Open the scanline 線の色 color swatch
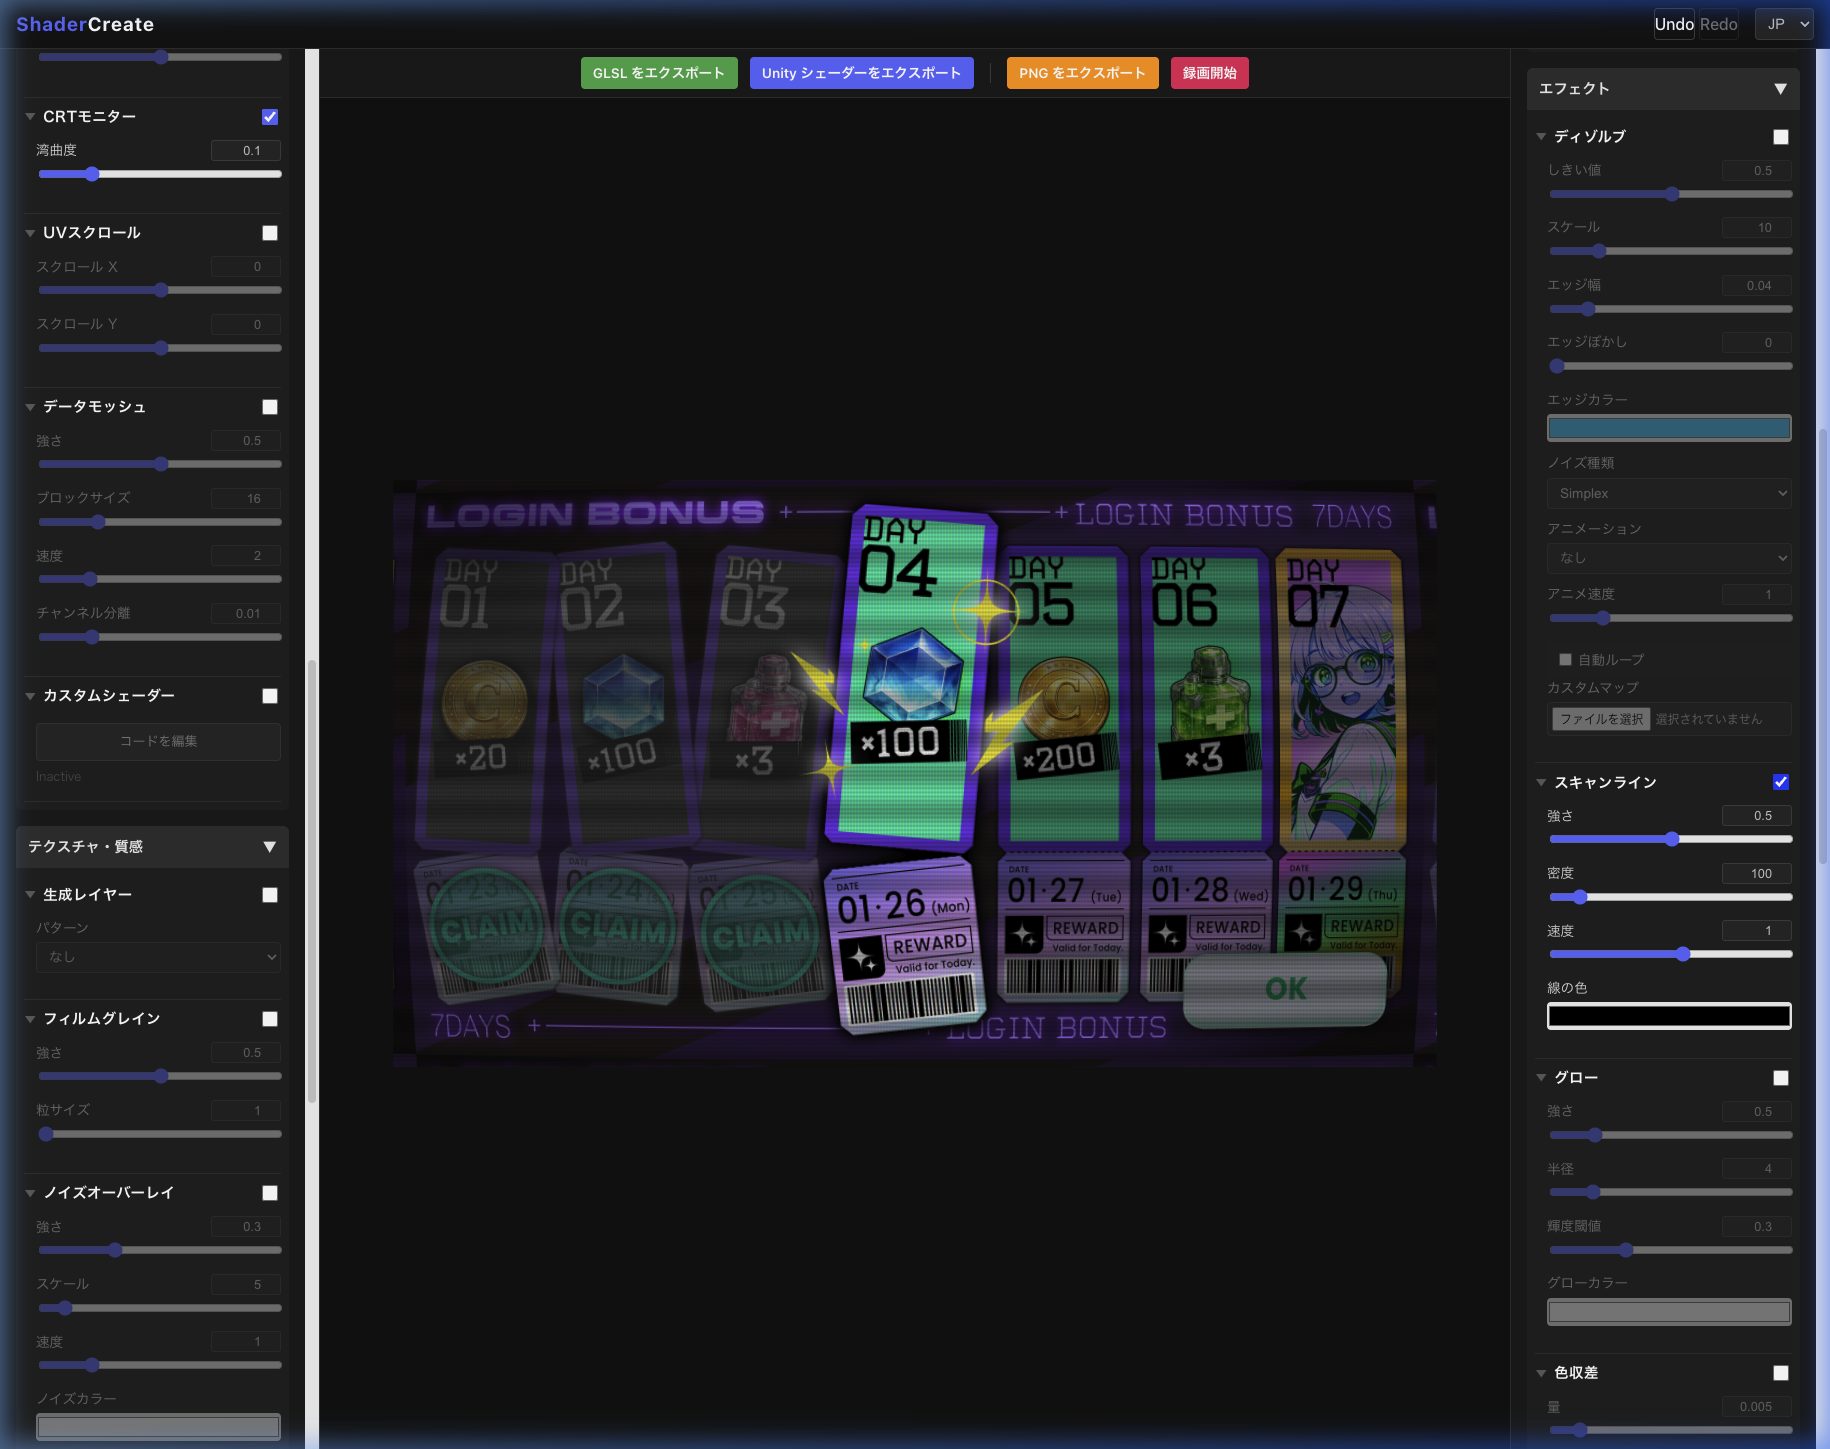 (x=1668, y=1016)
